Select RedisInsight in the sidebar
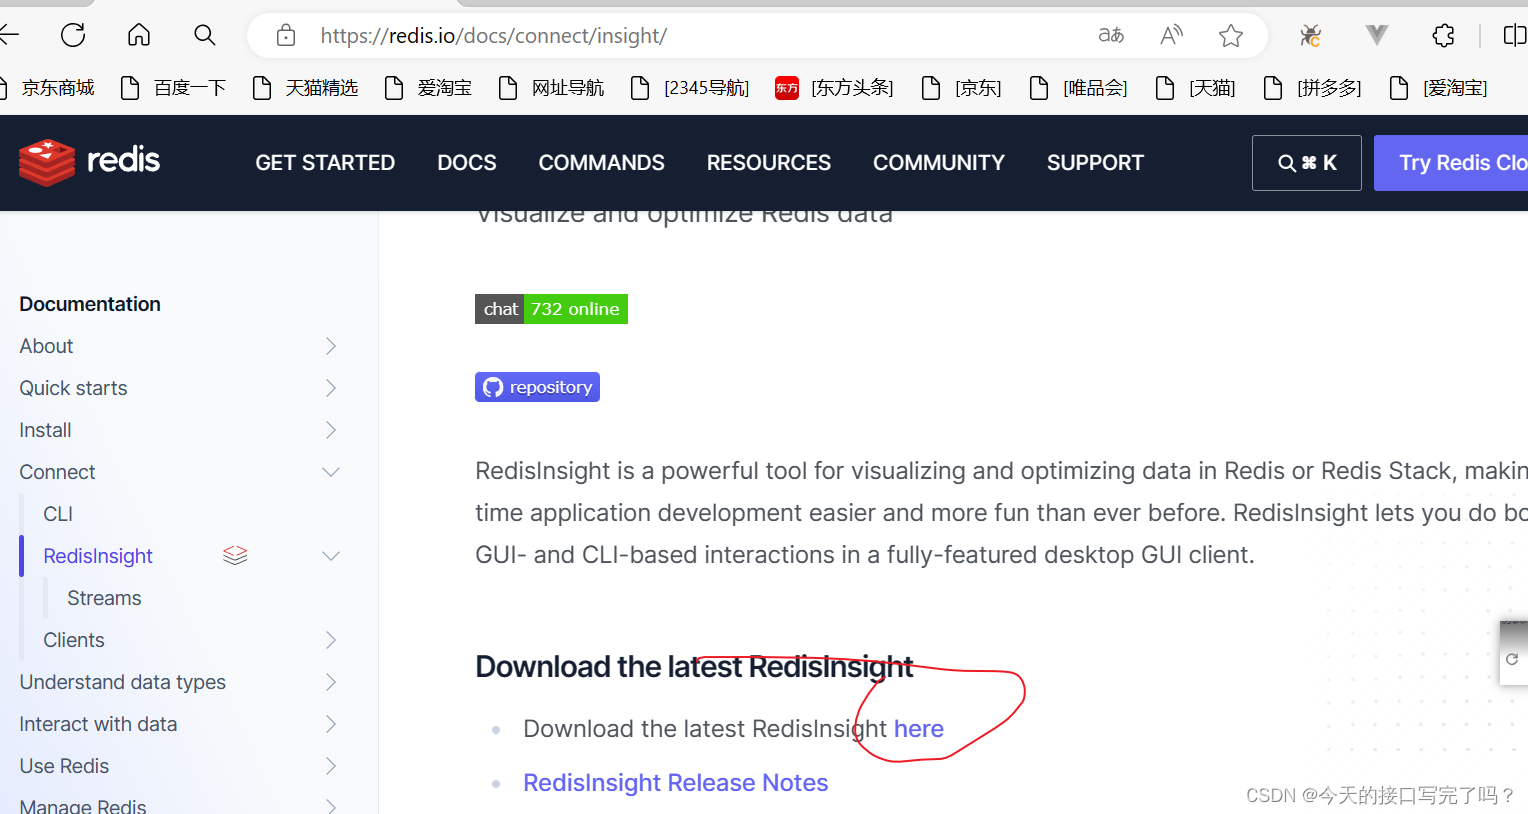Image resolution: width=1528 pixels, height=814 pixels. [98, 556]
